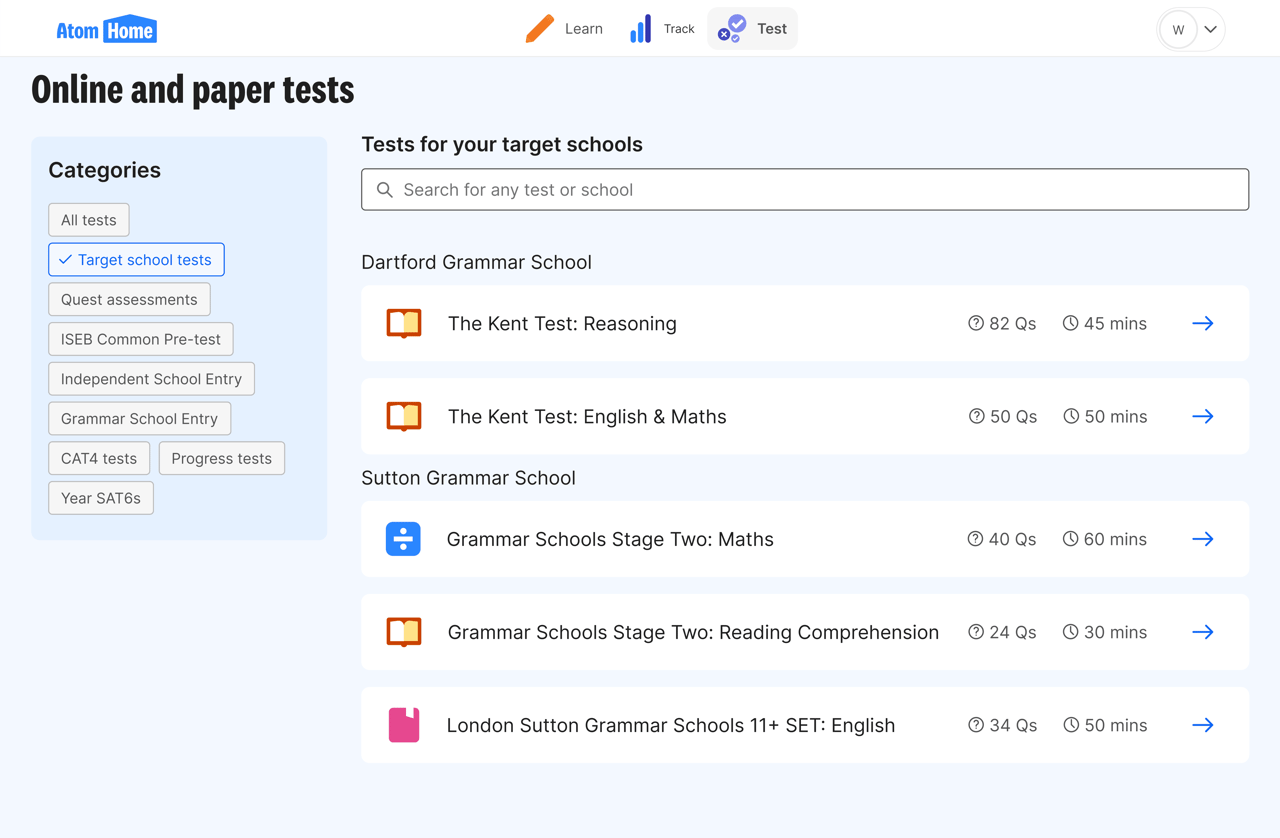The height and width of the screenshot is (838, 1280).
Task: Toggle the Quest assessments category filter
Action: [x=129, y=300]
